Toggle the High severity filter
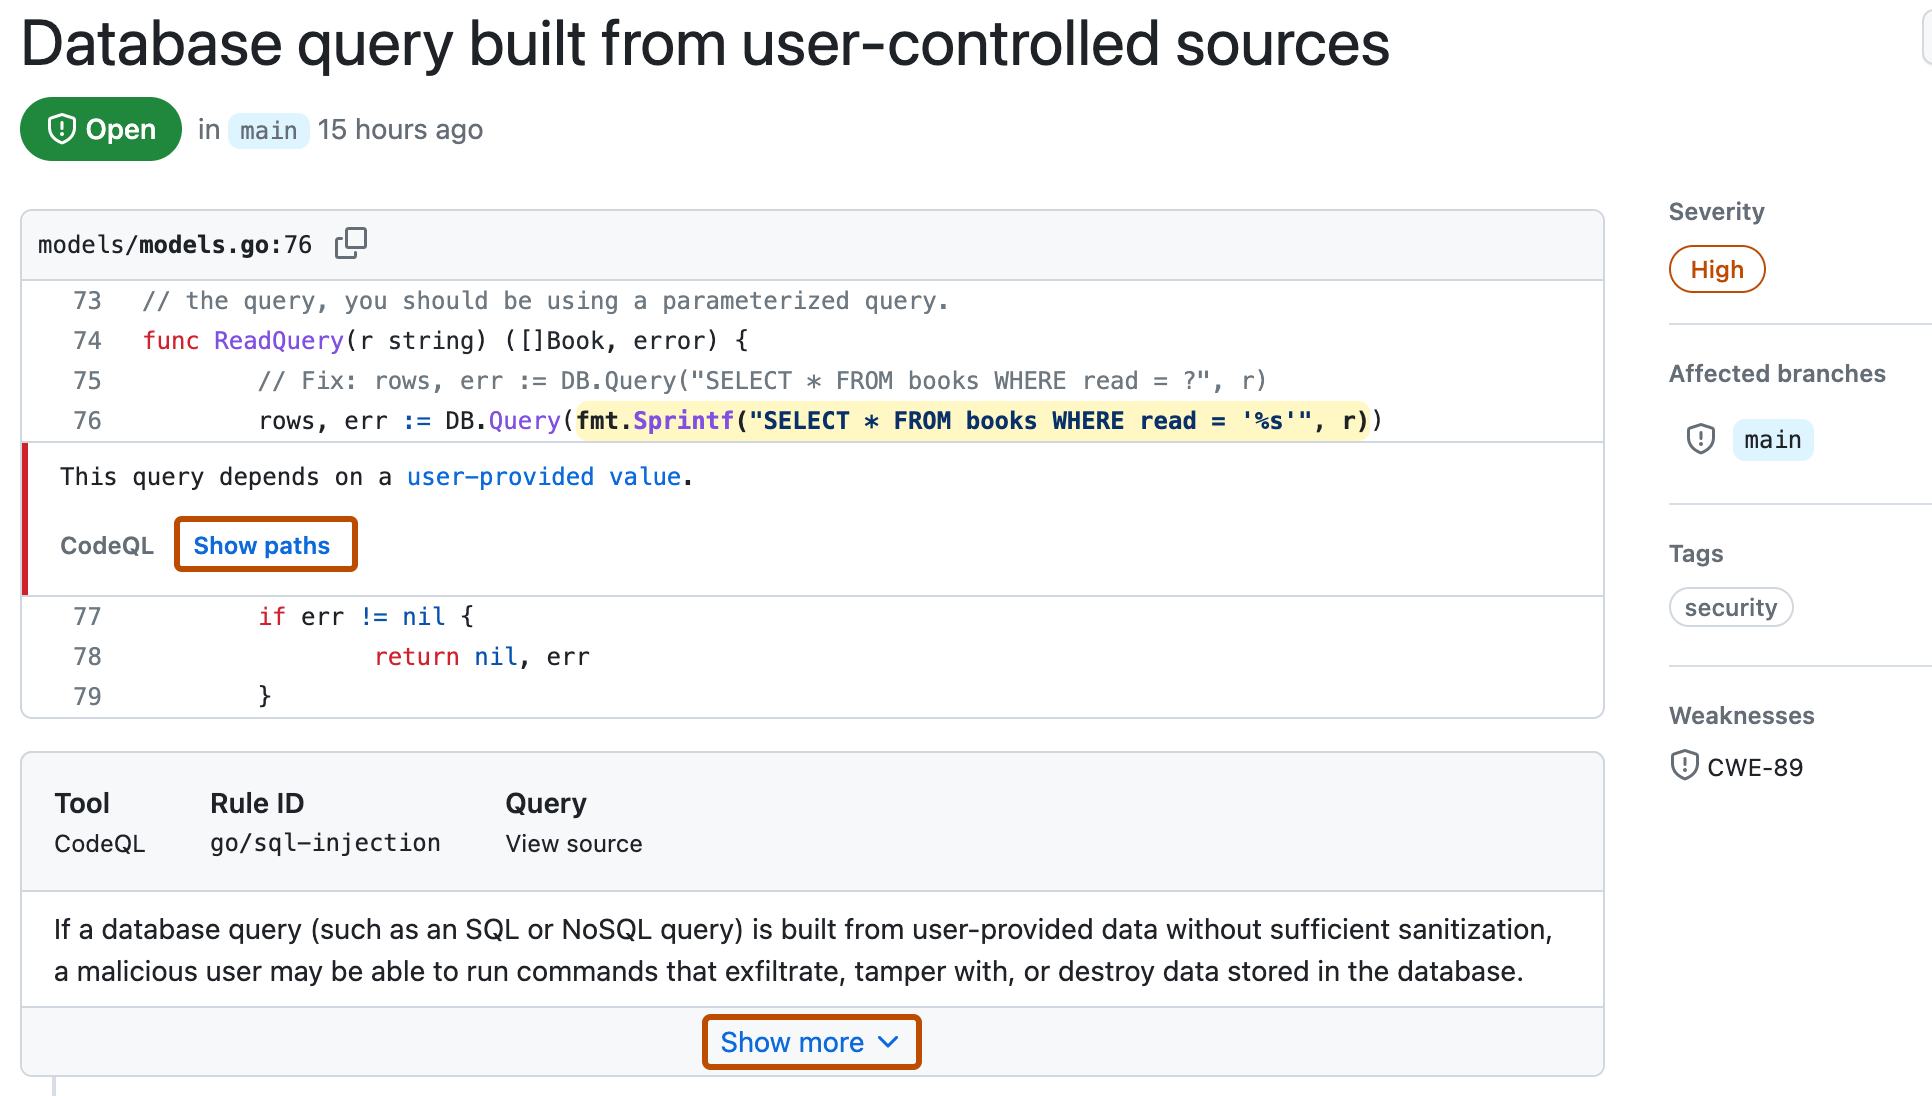 pyautogui.click(x=1716, y=267)
